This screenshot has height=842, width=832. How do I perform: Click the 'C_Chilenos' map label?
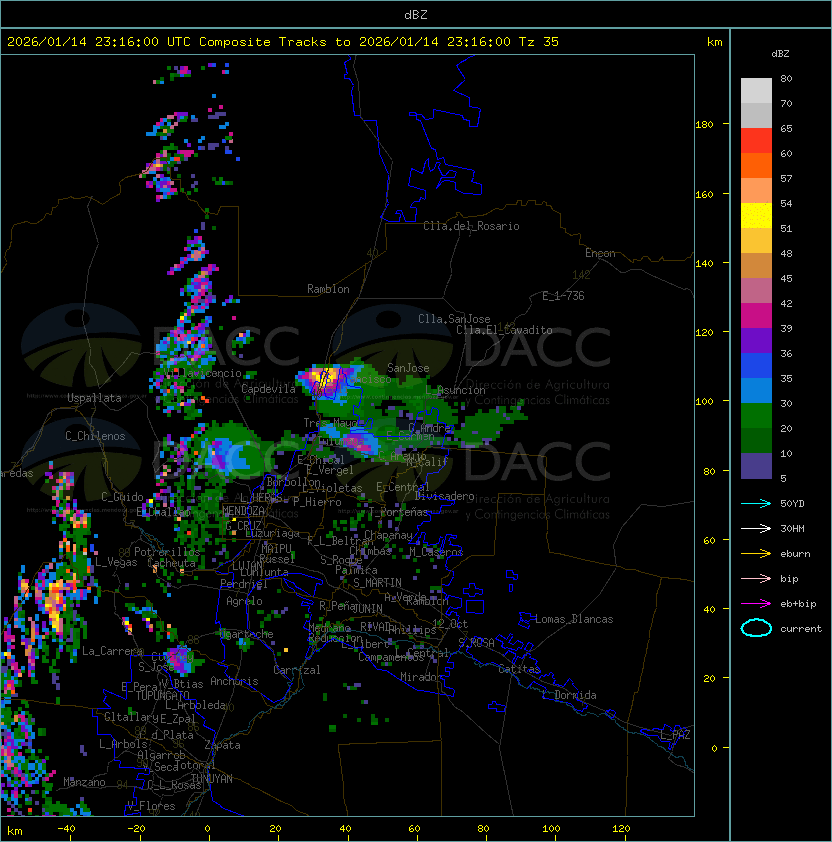(95, 436)
